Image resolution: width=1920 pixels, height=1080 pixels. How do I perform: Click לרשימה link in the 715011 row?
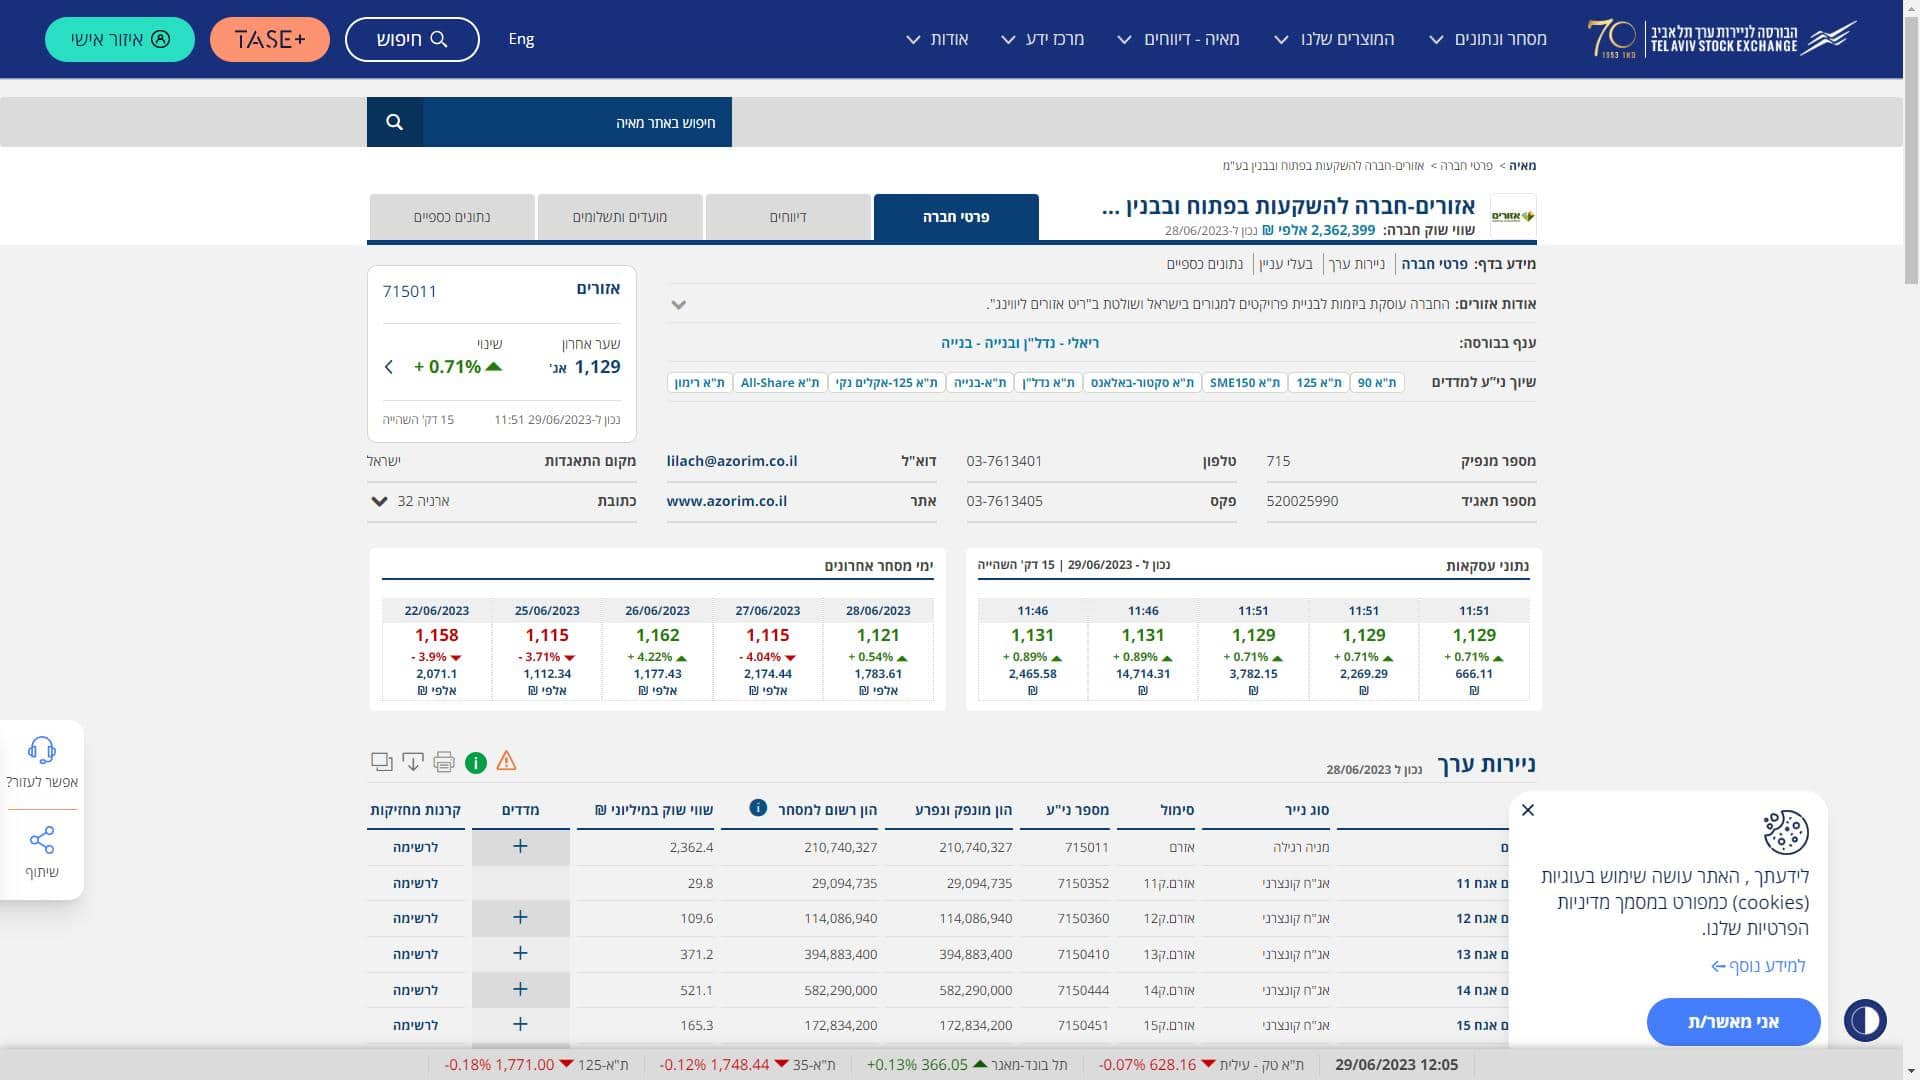click(x=415, y=847)
